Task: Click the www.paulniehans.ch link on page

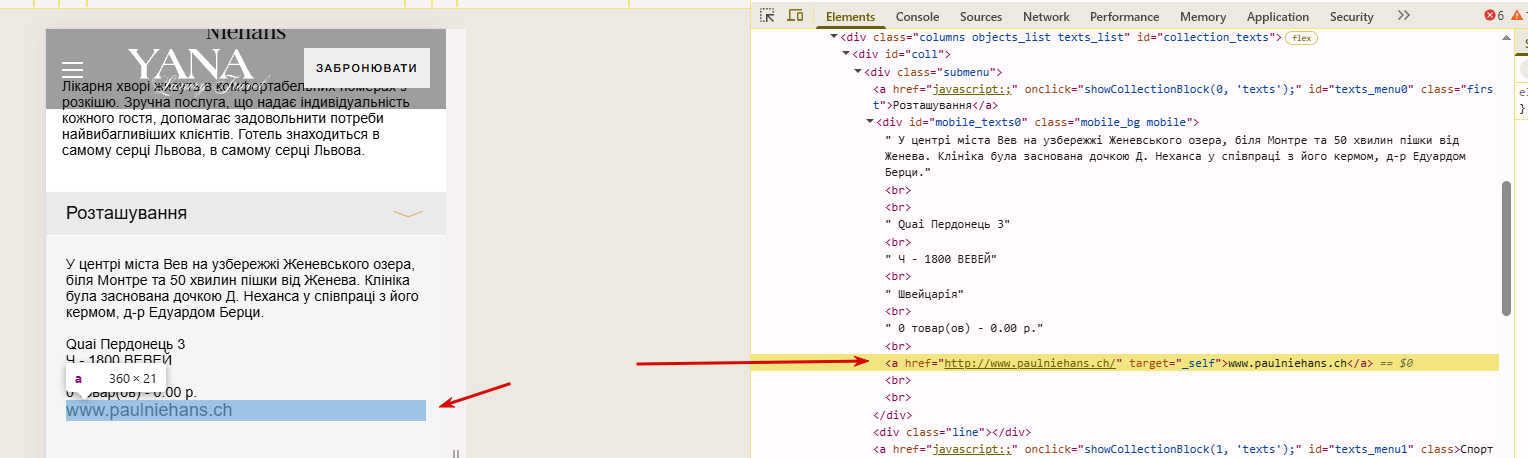Action: pos(149,410)
